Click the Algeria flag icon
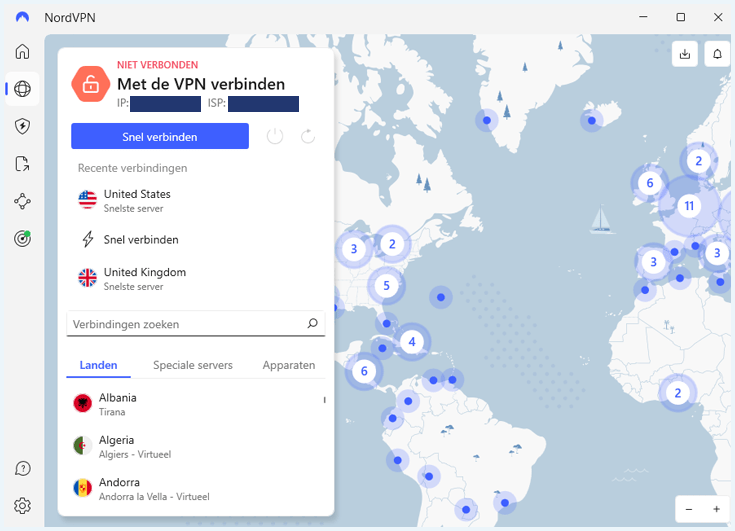735x531 pixels. click(x=82, y=445)
